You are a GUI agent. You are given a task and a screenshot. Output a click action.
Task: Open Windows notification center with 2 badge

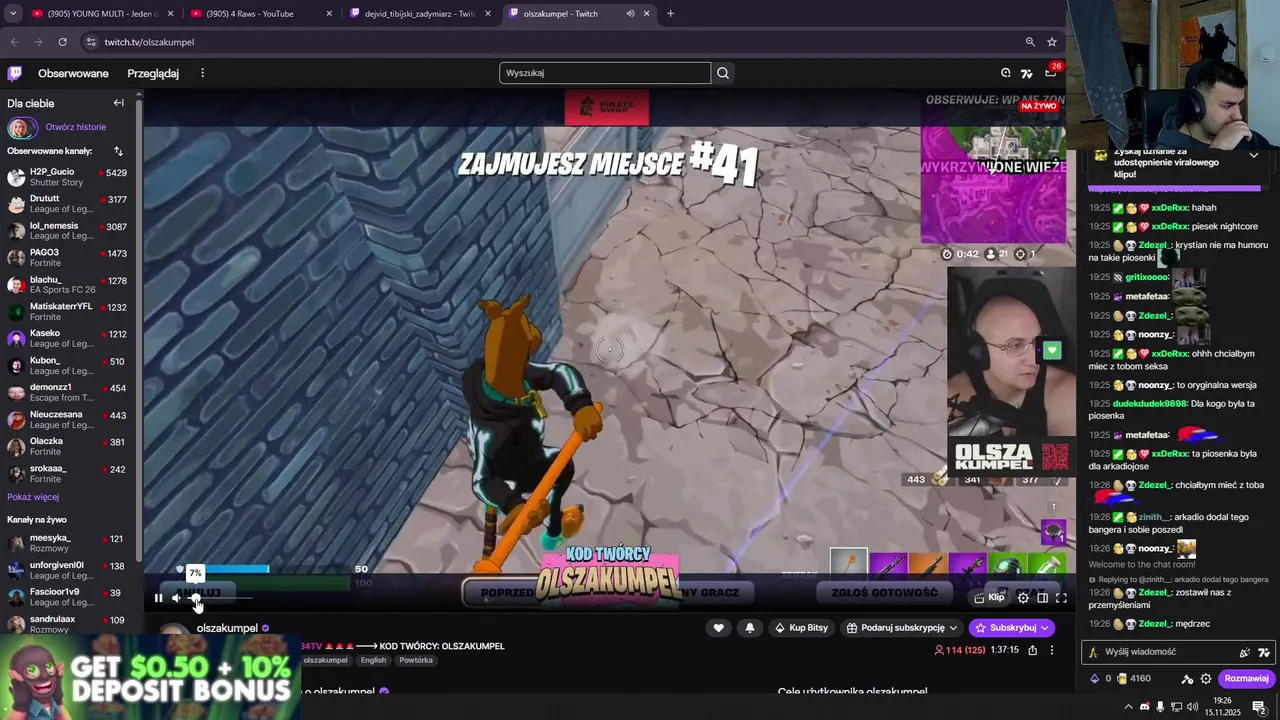tap(1259, 707)
